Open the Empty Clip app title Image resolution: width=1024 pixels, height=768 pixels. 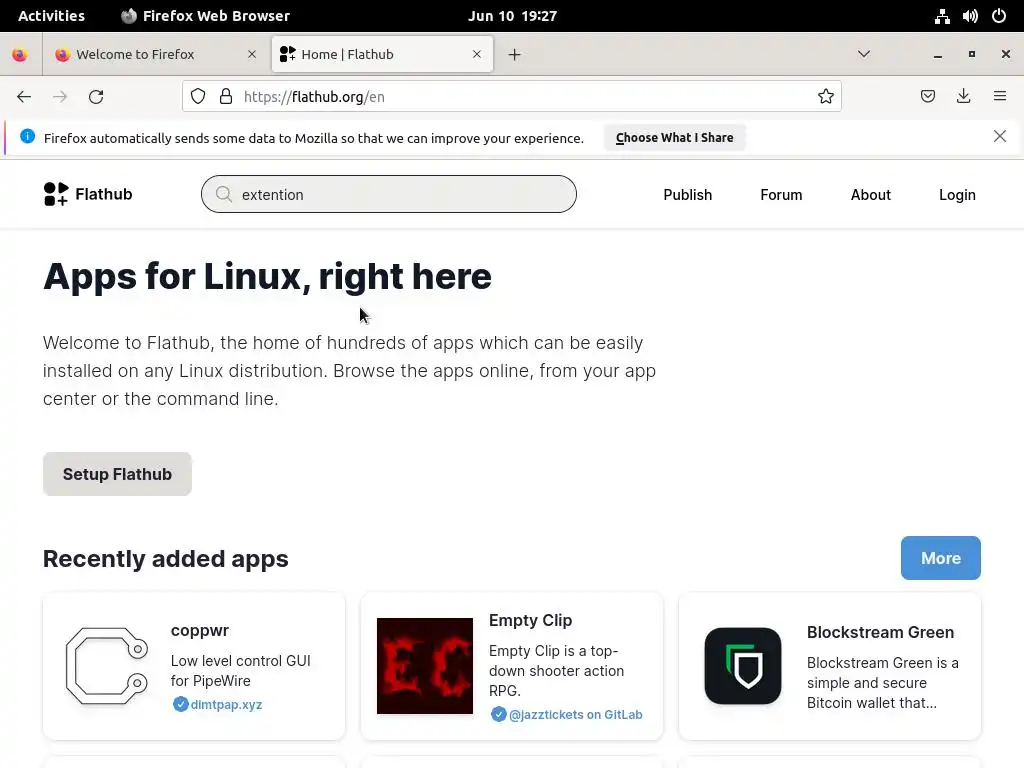(530, 620)
